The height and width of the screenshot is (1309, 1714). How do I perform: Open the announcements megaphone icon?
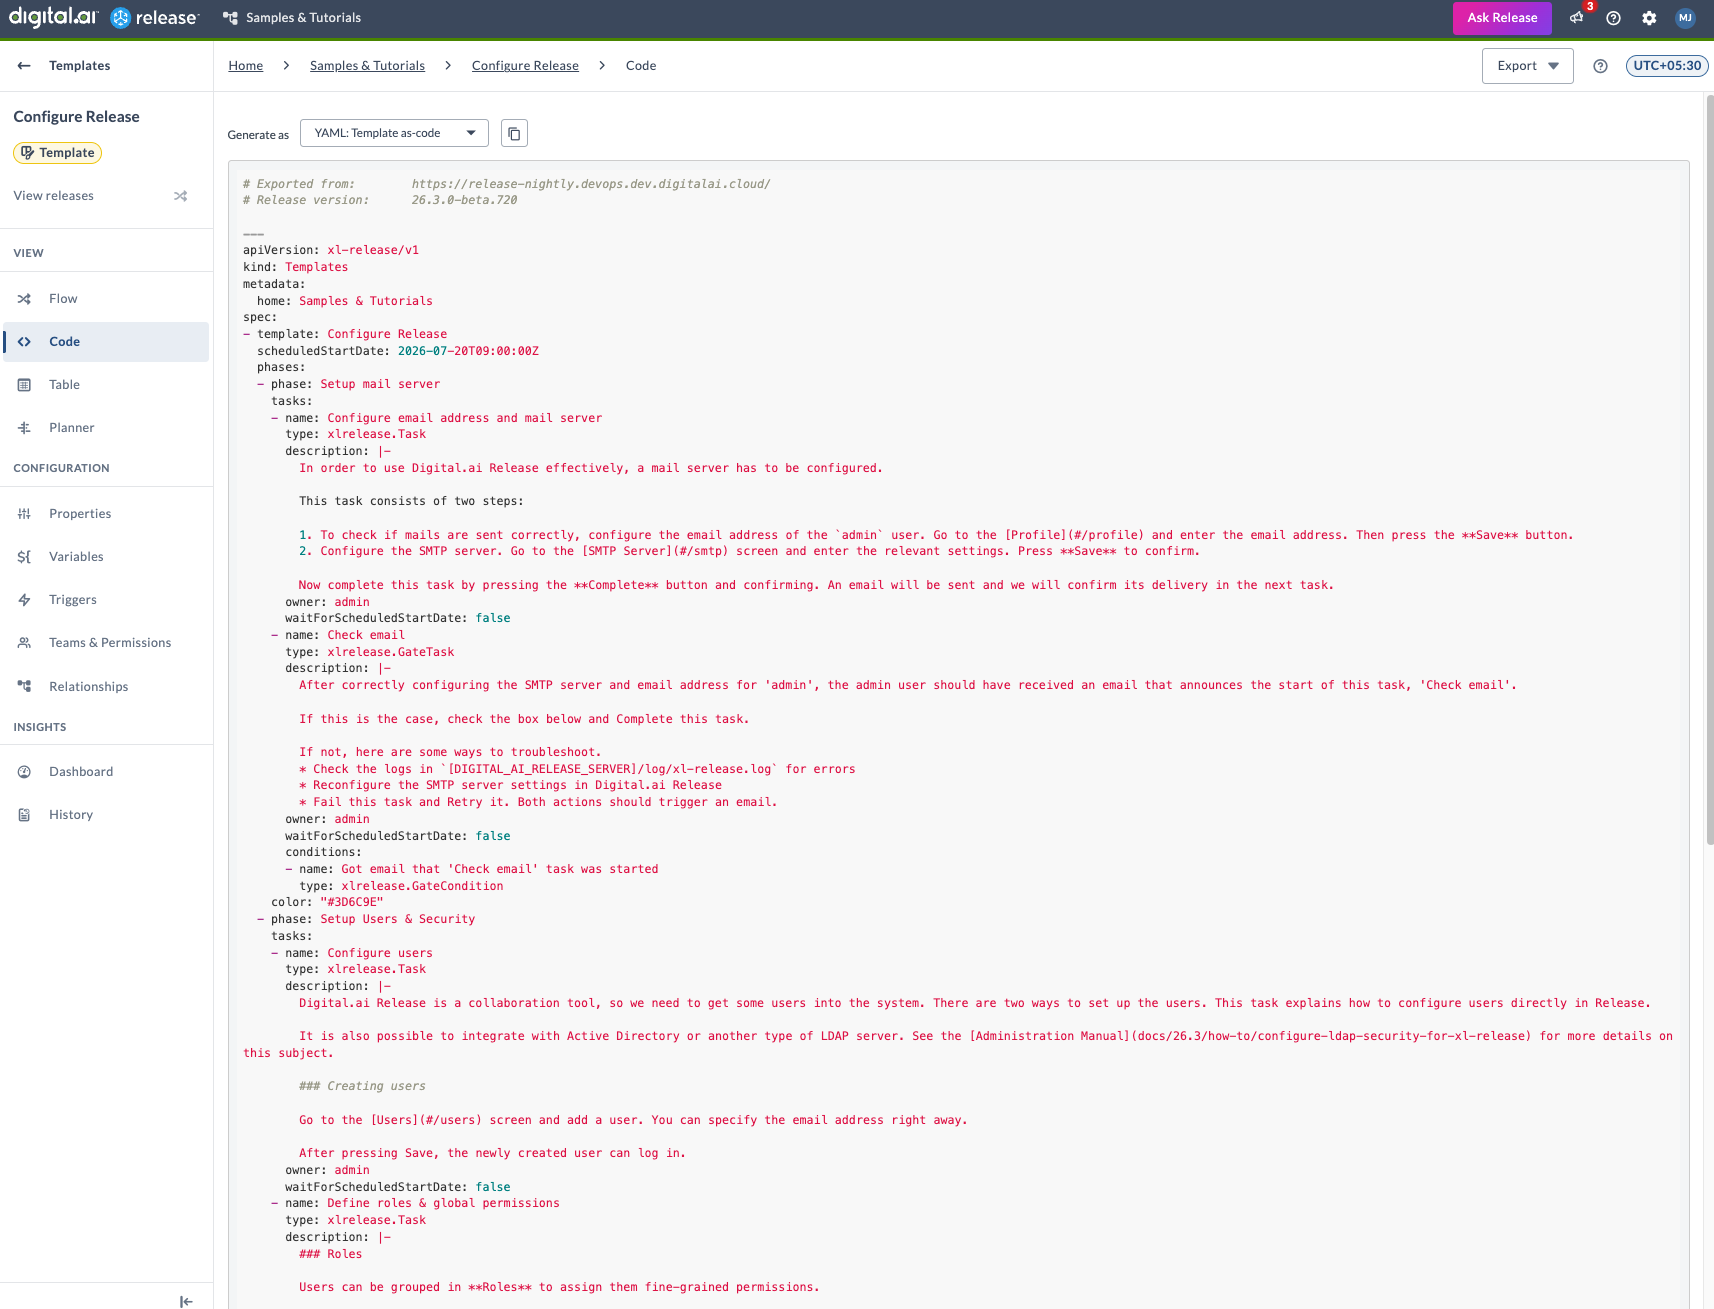coord(1577,18)
